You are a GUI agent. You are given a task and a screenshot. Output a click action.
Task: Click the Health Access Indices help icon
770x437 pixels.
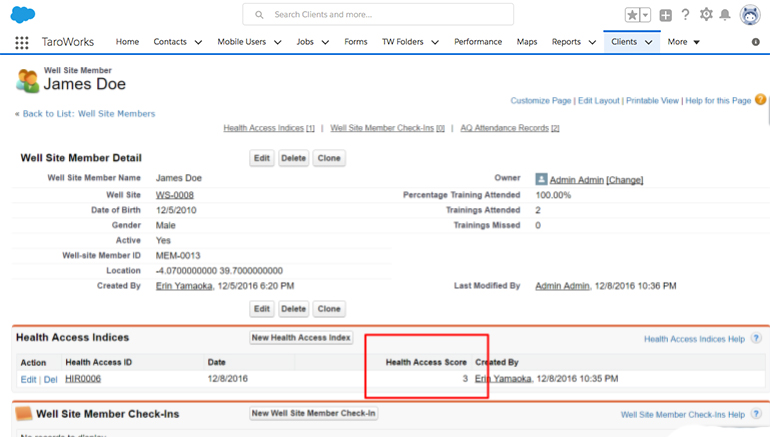756,338
